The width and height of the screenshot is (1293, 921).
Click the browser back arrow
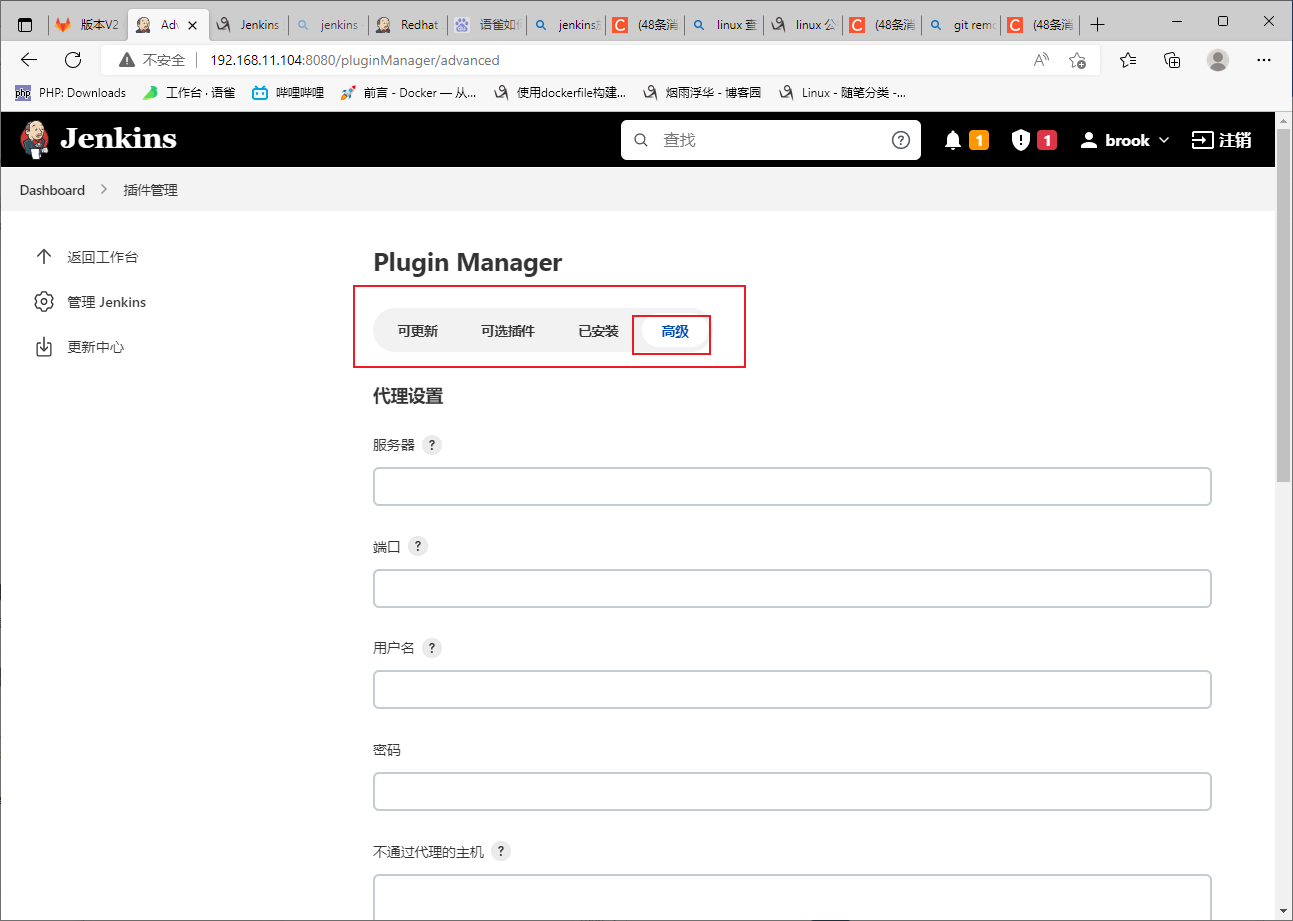29,60
